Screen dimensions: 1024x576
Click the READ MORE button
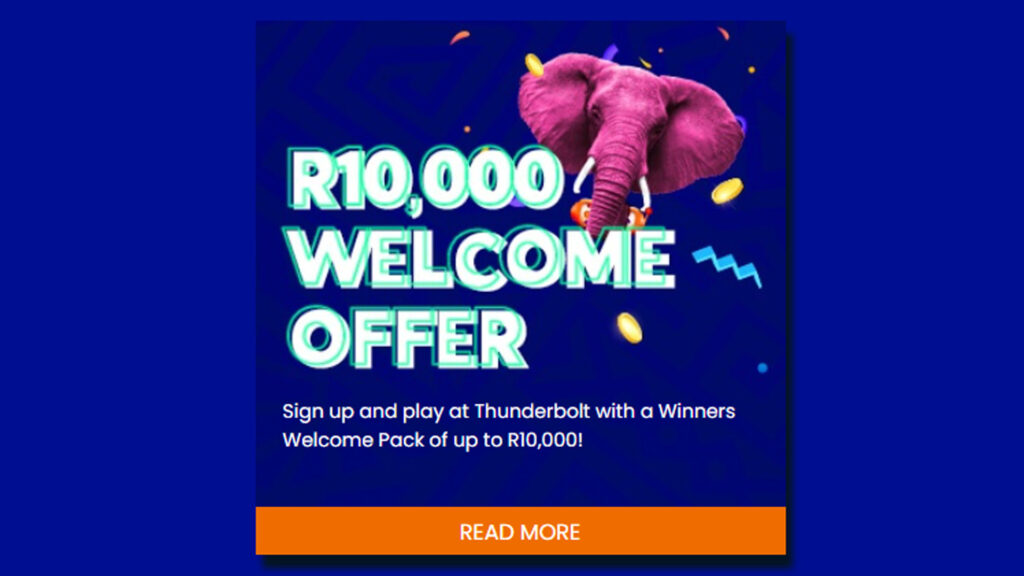point(520,531)
